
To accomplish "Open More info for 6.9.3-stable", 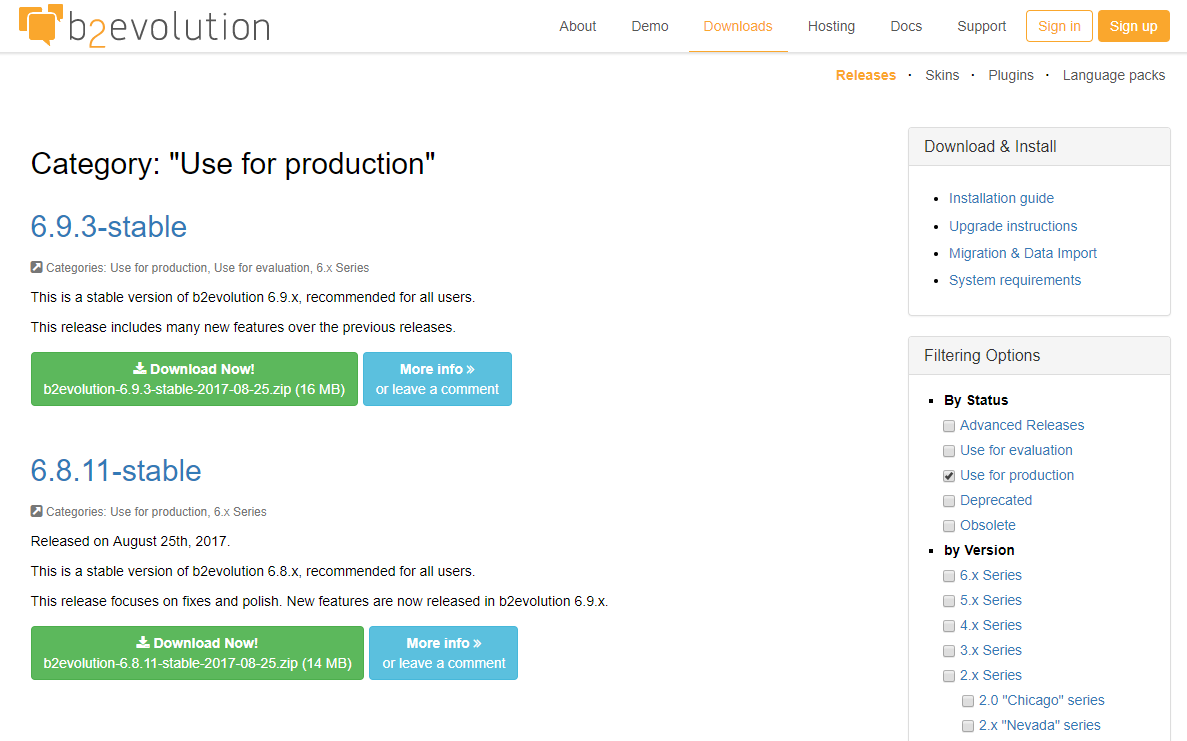I will pos(438,379).
